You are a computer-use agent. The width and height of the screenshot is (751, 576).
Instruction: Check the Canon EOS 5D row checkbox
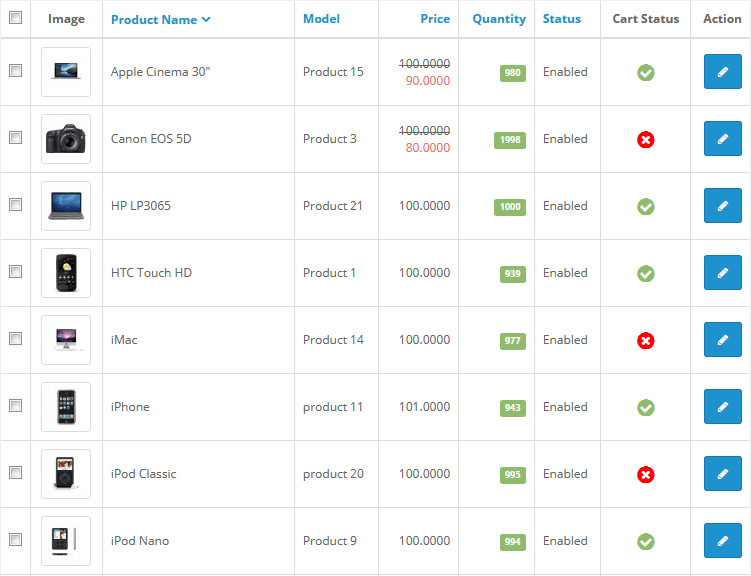[15, 137]
